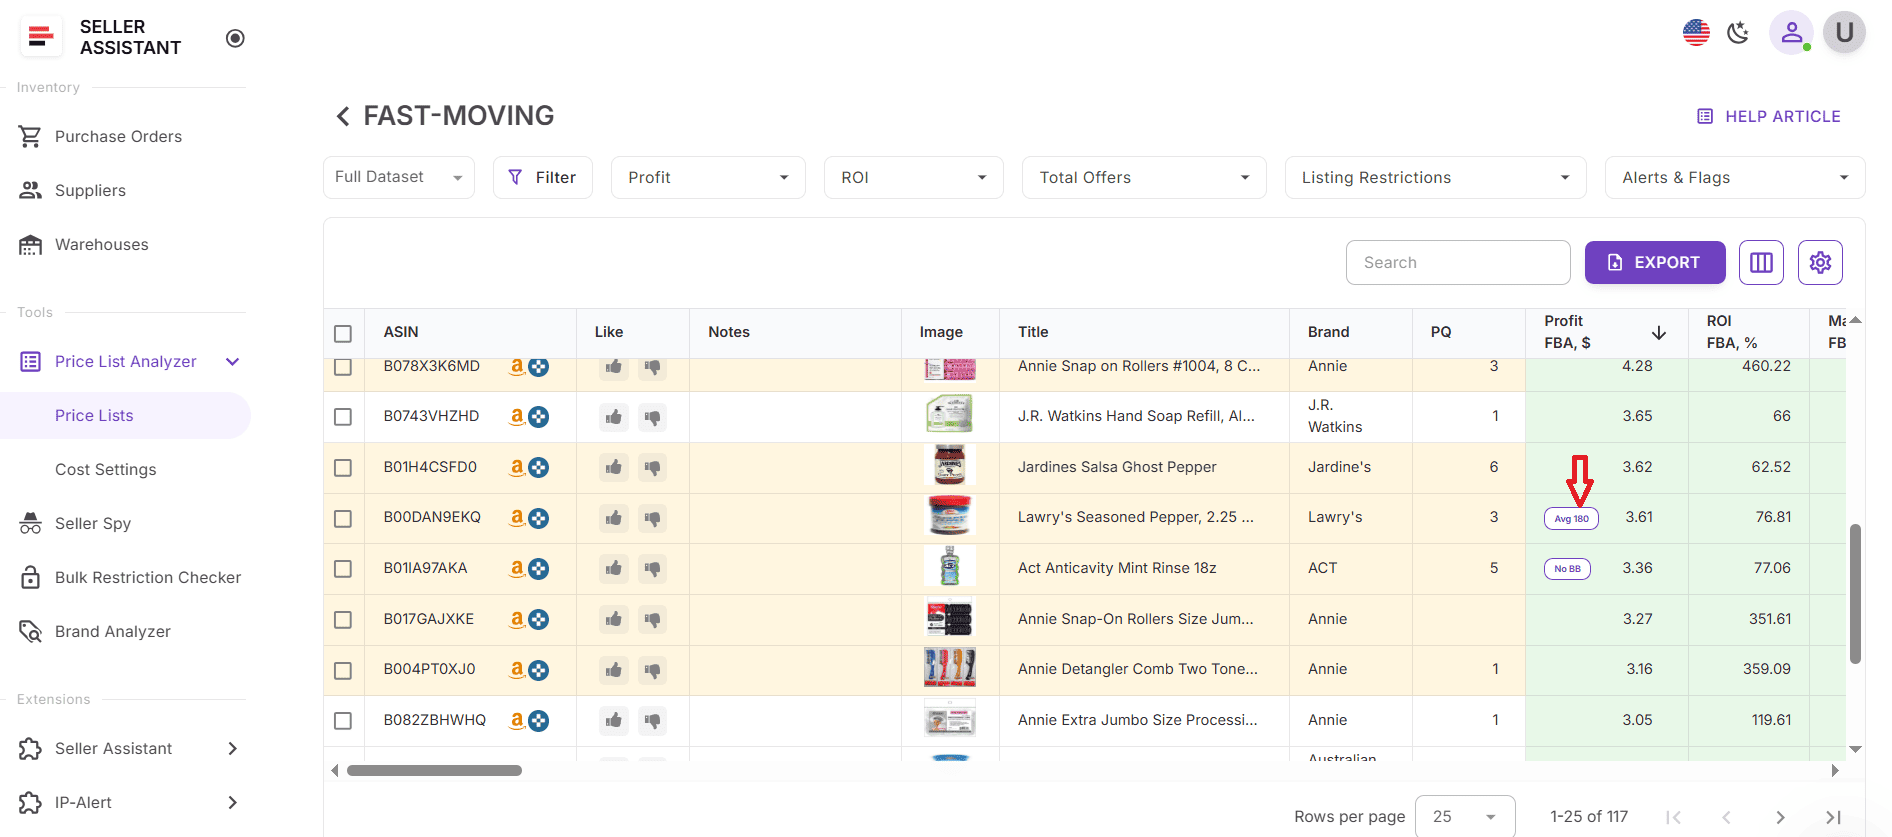
Task: Select checkbox for ASIN B00DAN9EKQ
Action: [343, 518]
